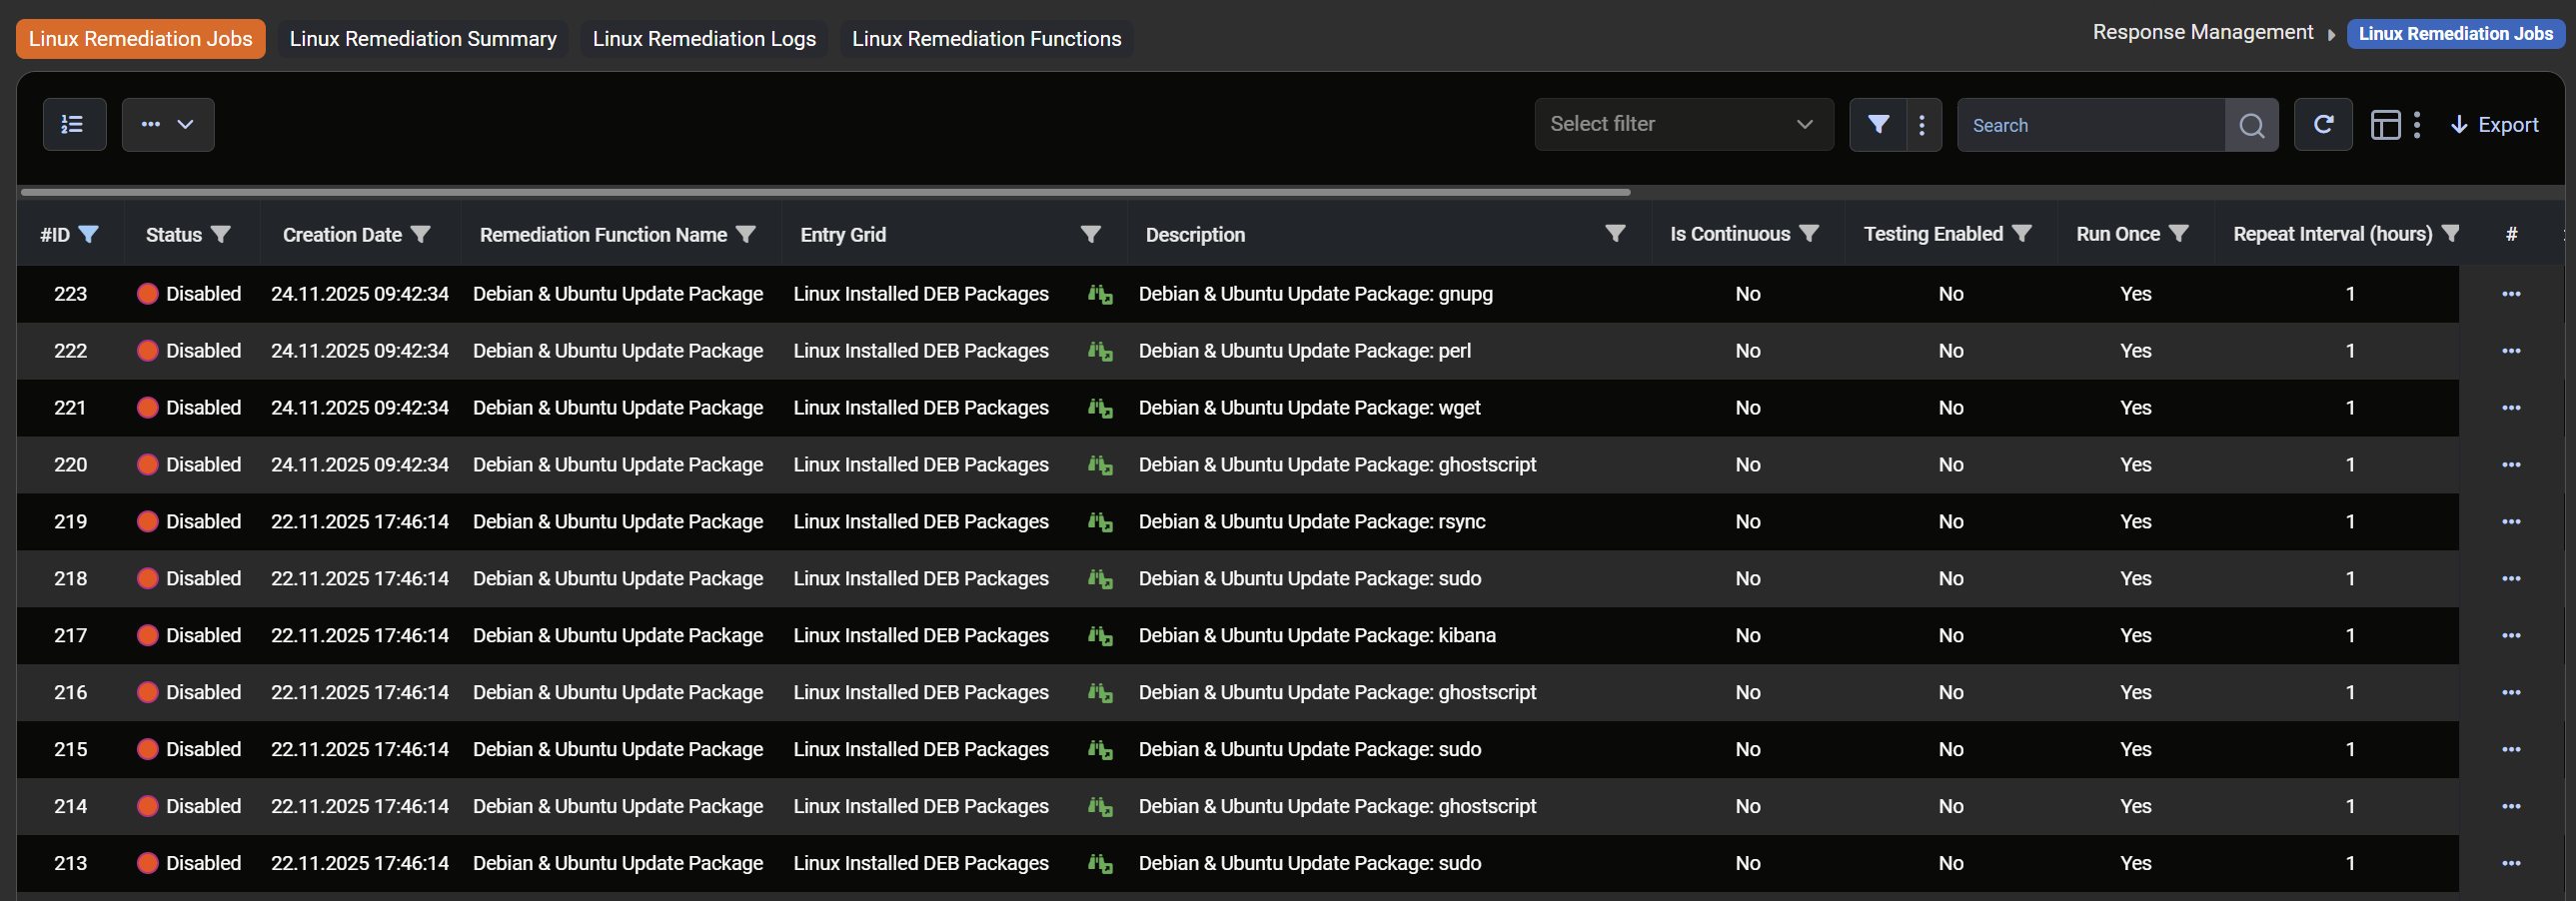Open the Linux Remediation Logs tab
The image size is (2576, 901).
pyautogui.click(x=703, y=39)
